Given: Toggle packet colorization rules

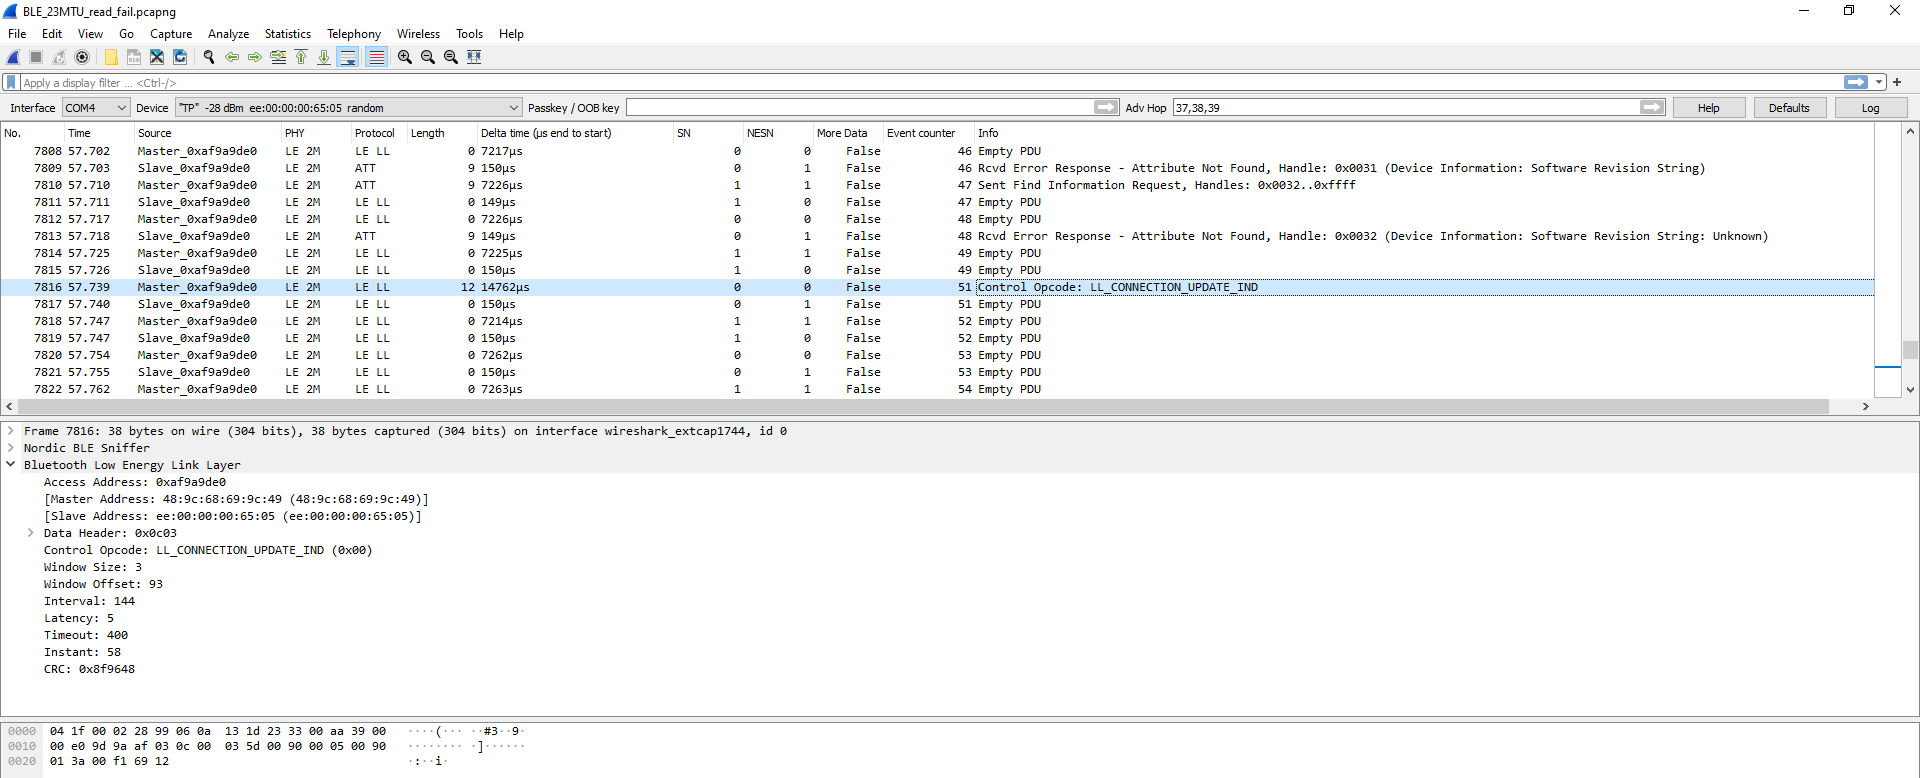Looking at the screenshot, I should click(376, 57).
